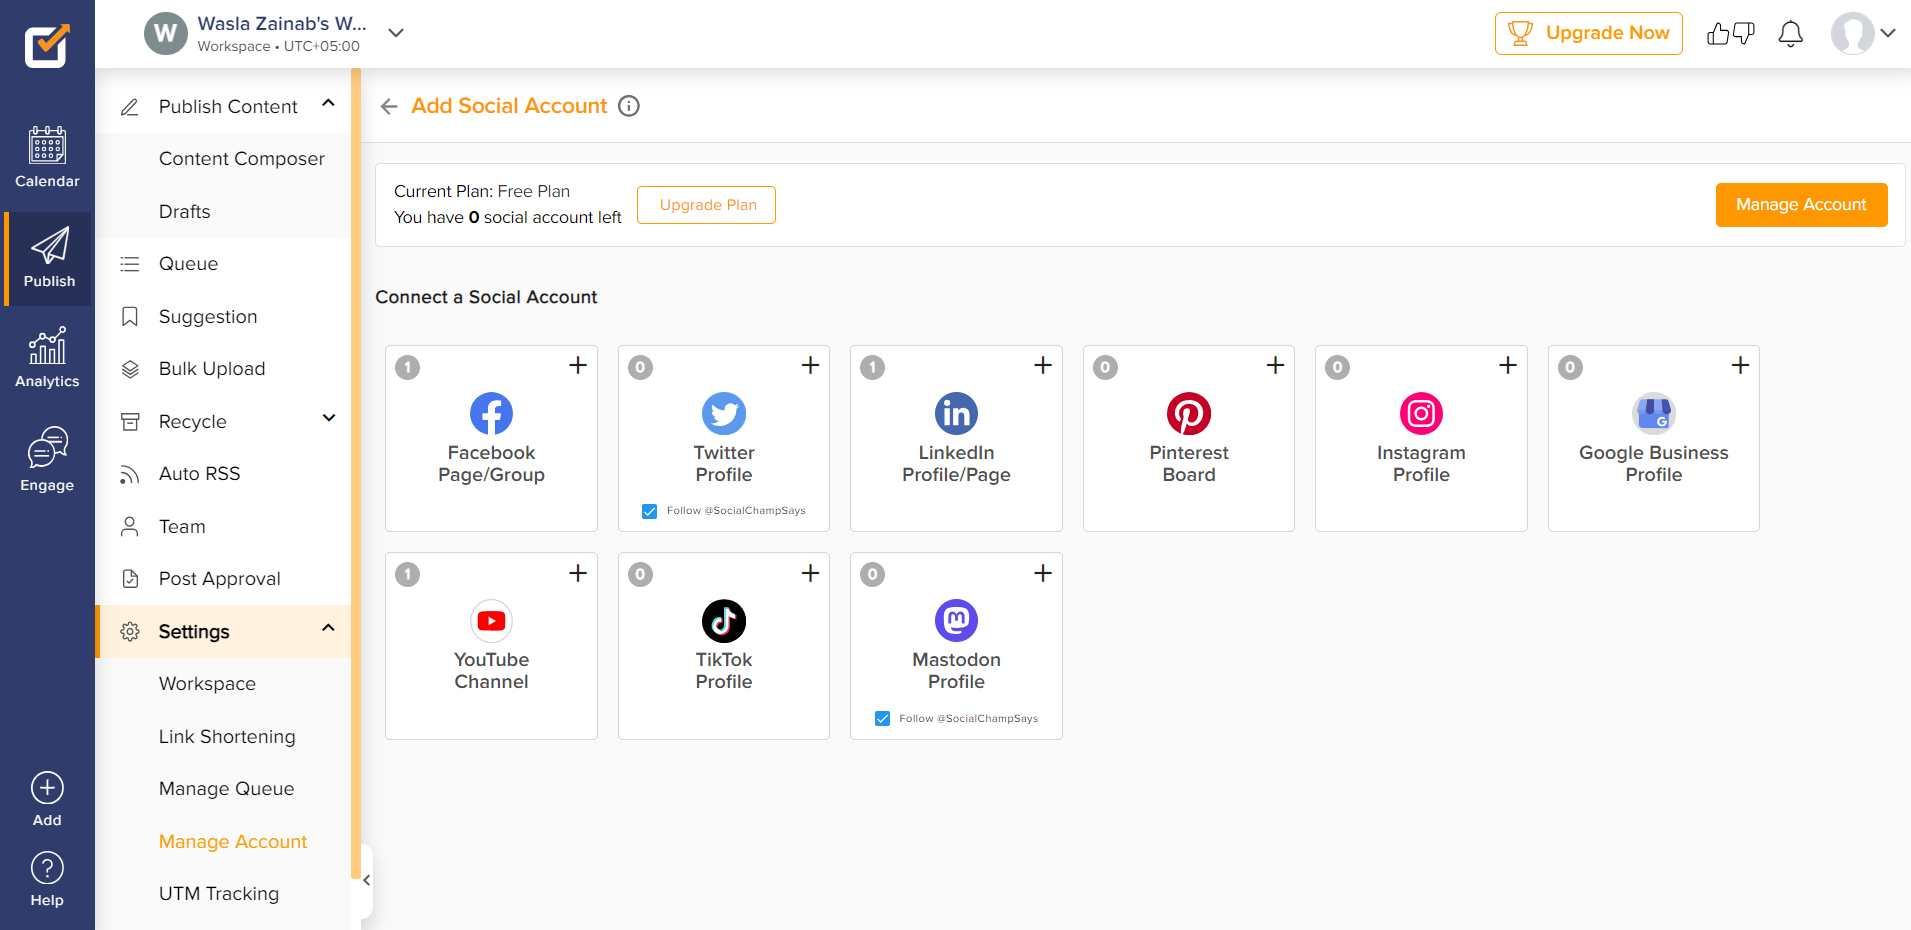Image resolution: width=1911 pixels, height=930 pixels.
Task: Click the sidebar's vertical scrollbar
Action: tap(355, 474)
